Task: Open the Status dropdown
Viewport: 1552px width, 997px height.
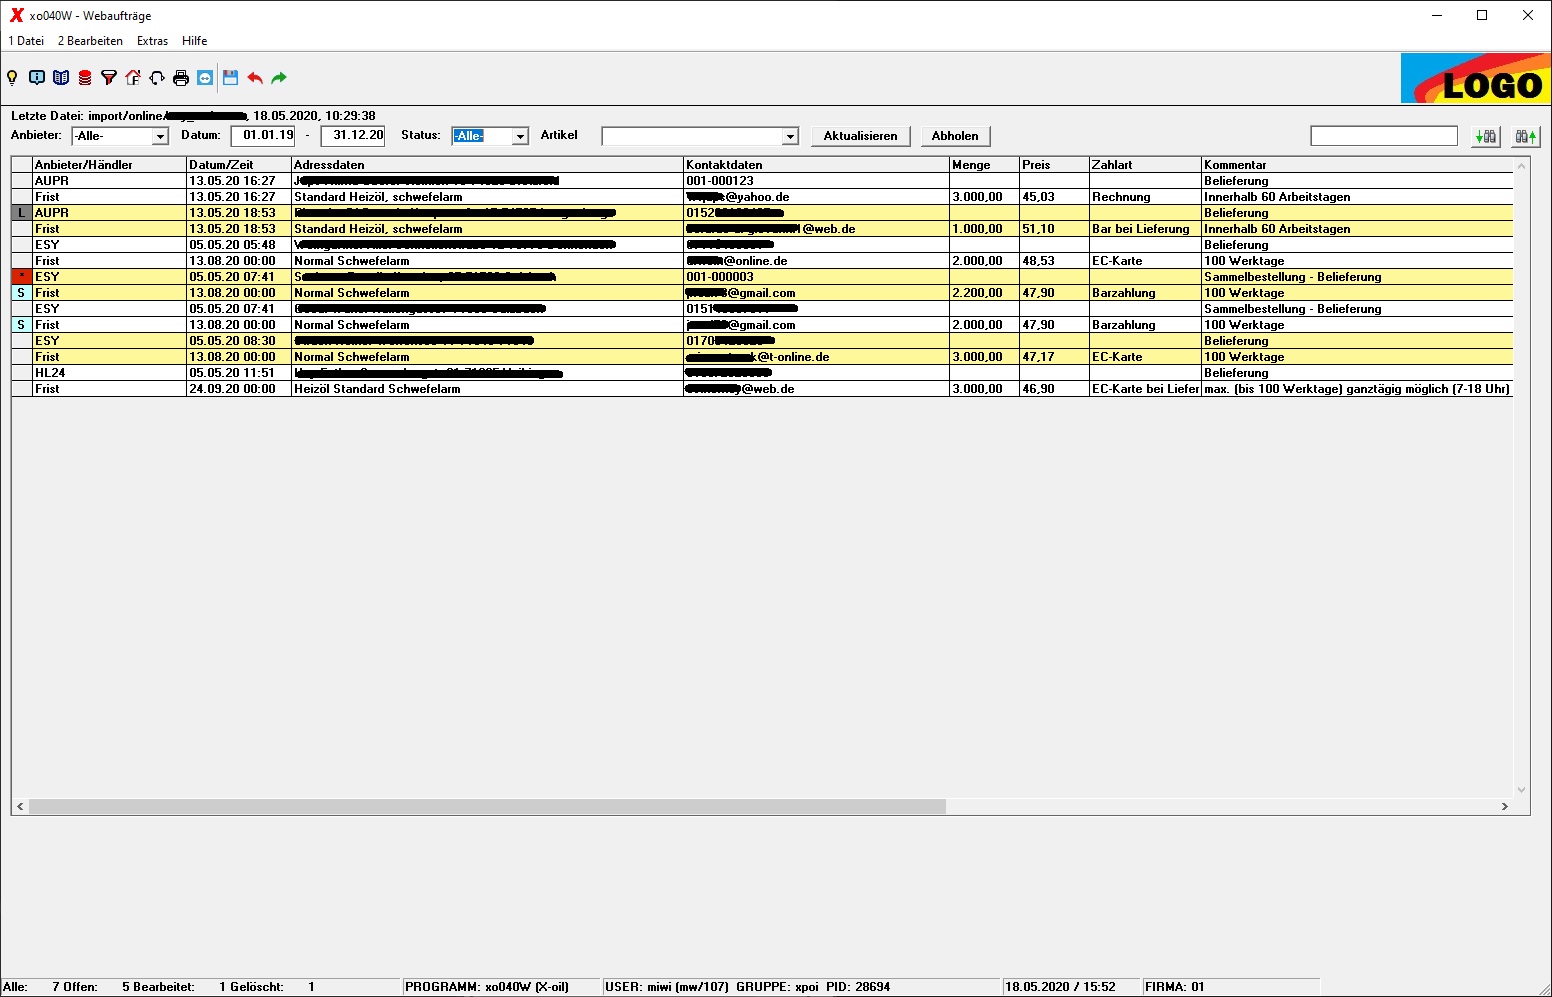Action: (x=520, y=136)
